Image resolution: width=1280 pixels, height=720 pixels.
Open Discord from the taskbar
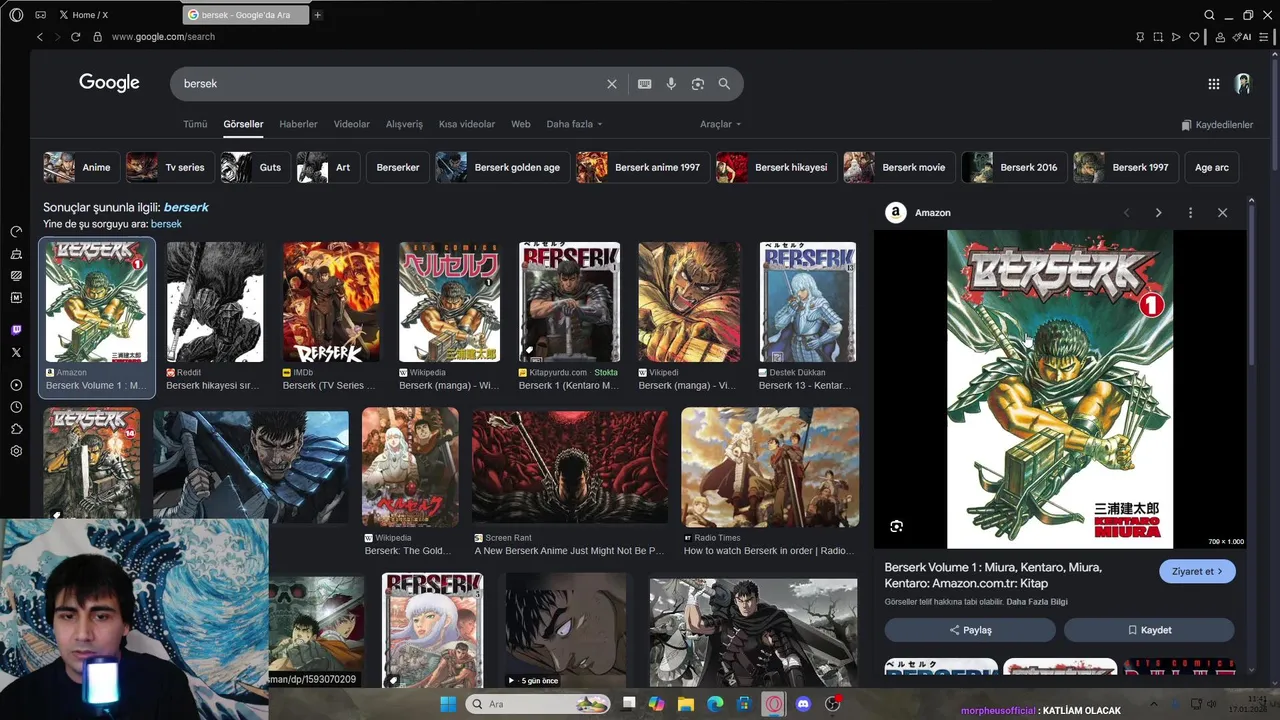(x=803, y=704)
